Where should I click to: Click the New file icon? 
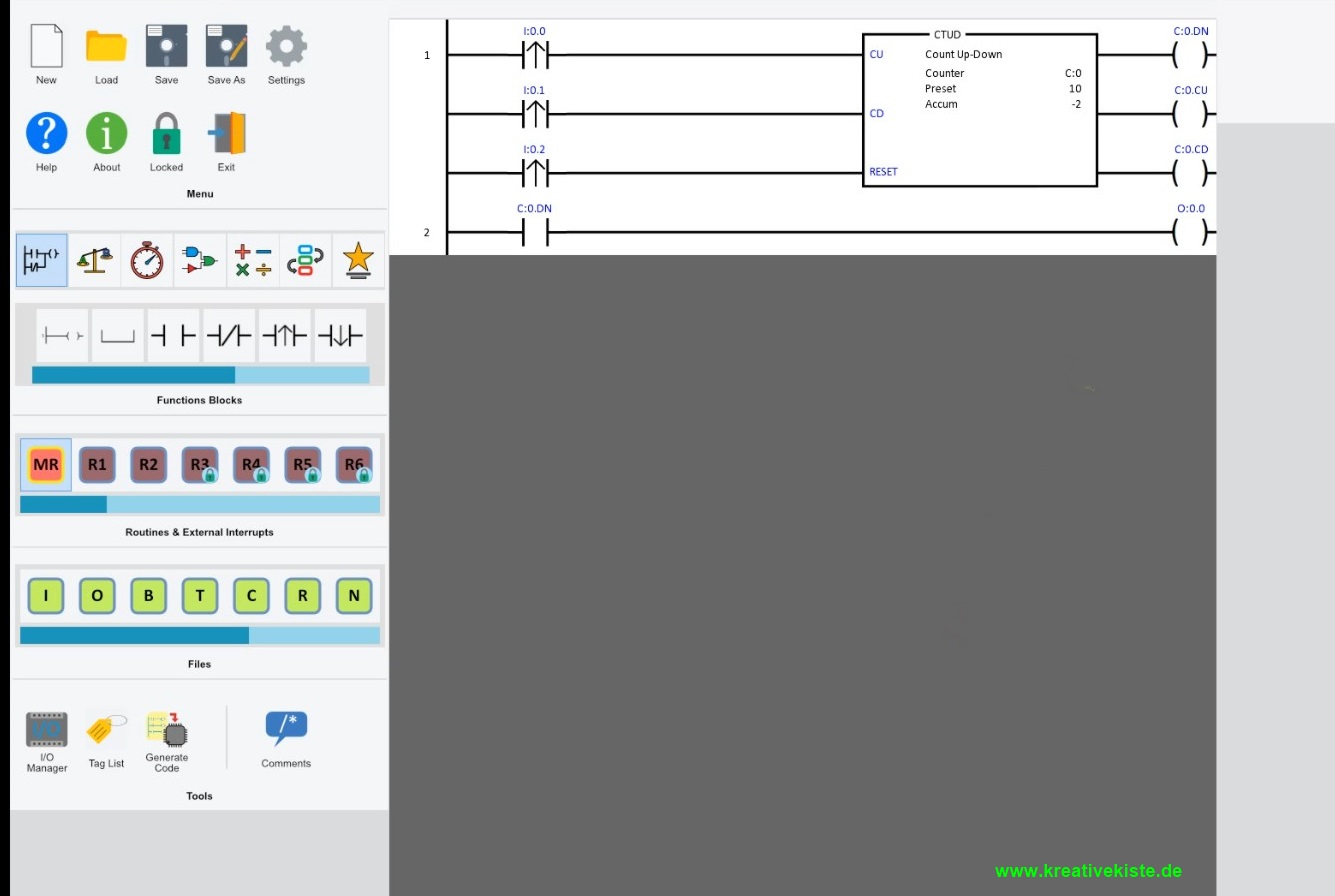[46, 47]
